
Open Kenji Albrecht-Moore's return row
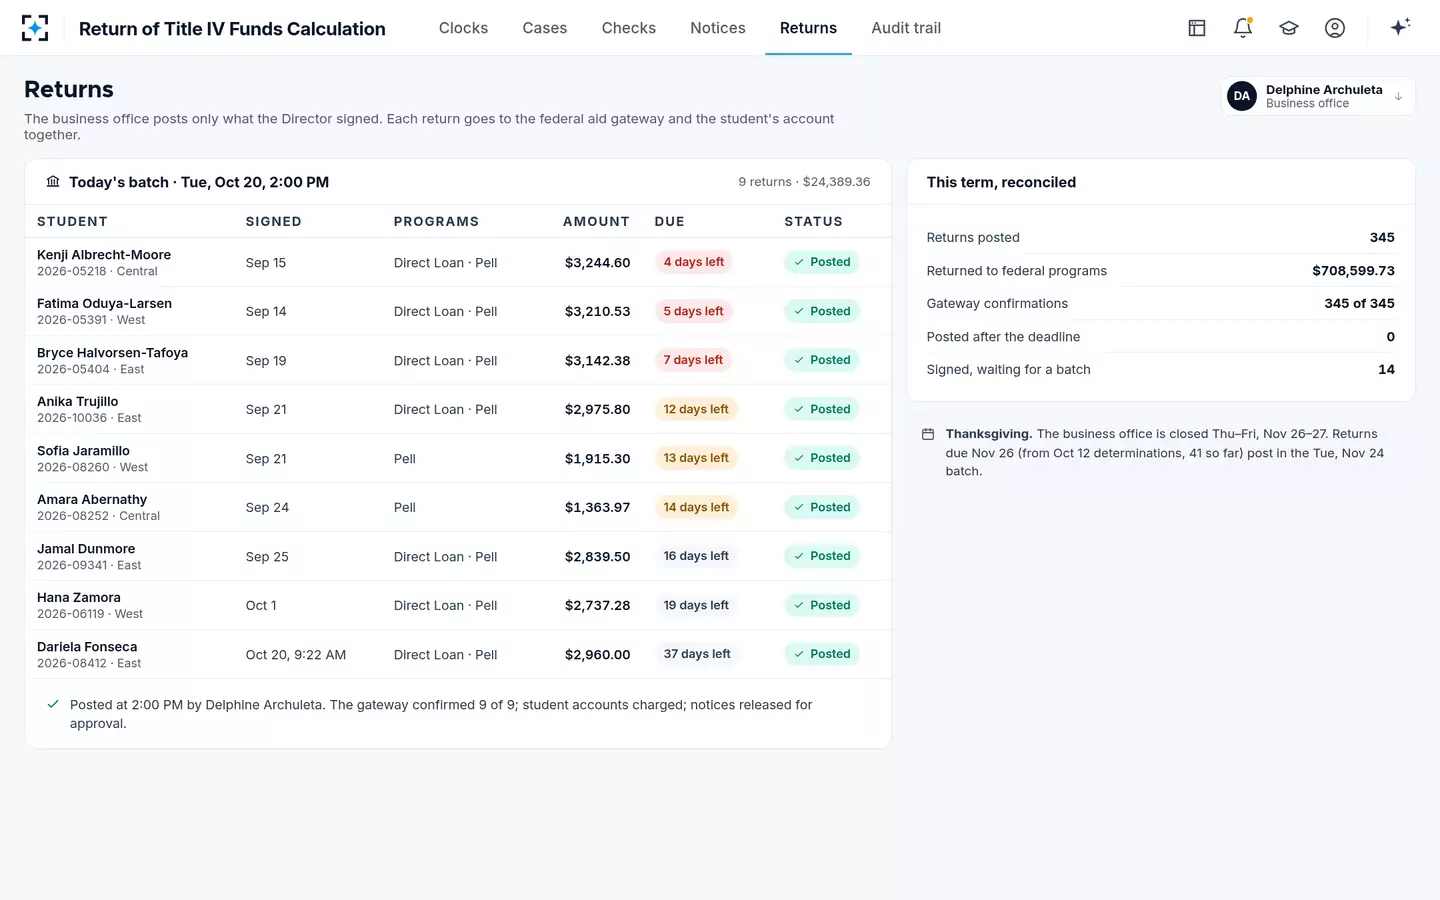click(458, 262)
